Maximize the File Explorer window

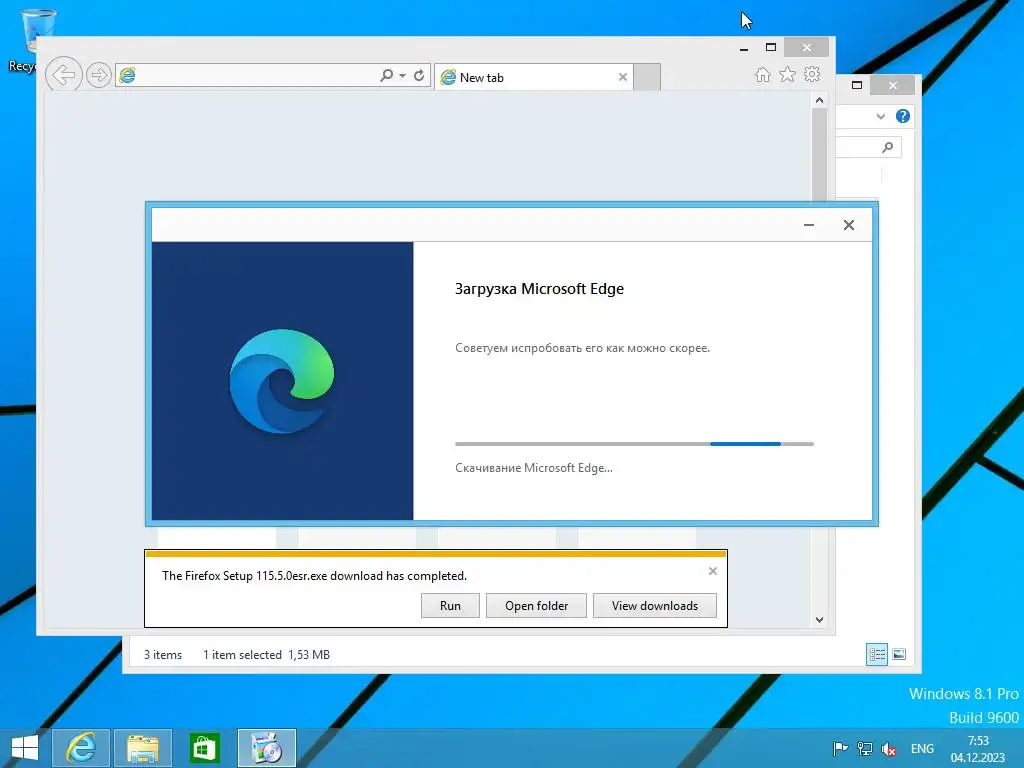[857, 85]
